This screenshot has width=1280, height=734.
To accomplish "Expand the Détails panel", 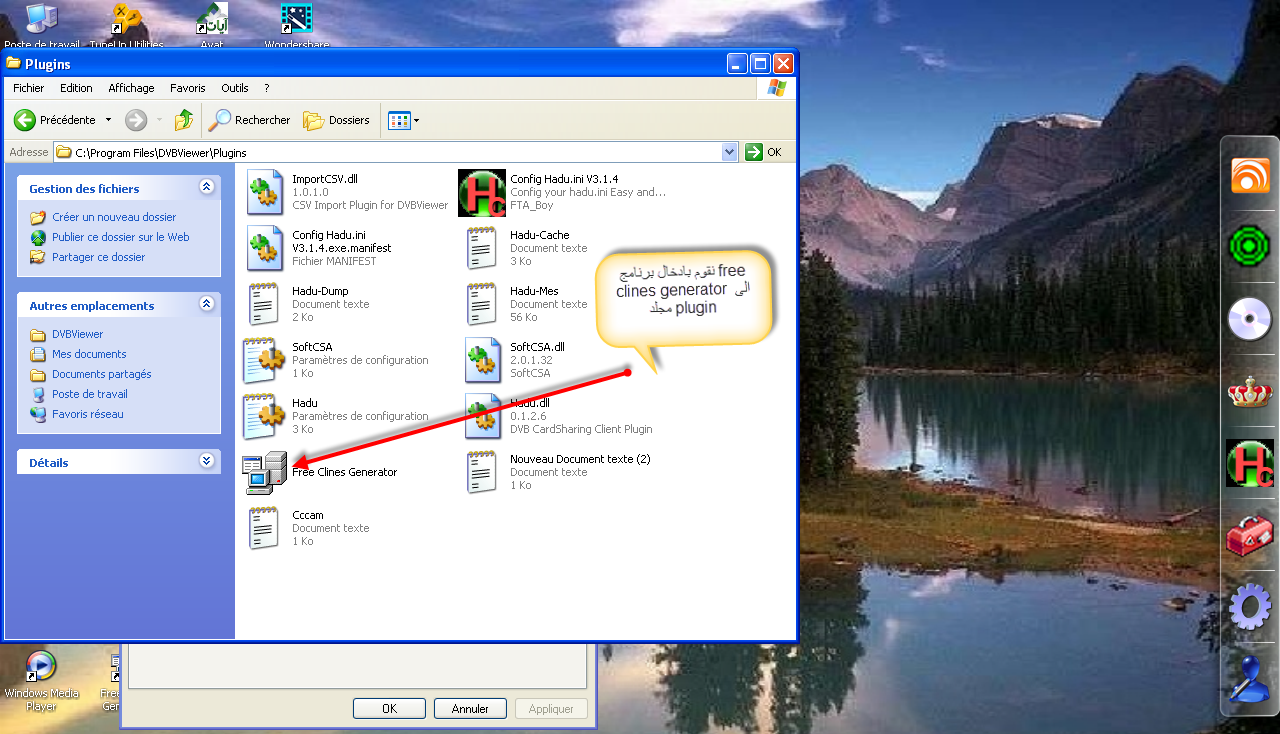I will [x=206, y=461].
